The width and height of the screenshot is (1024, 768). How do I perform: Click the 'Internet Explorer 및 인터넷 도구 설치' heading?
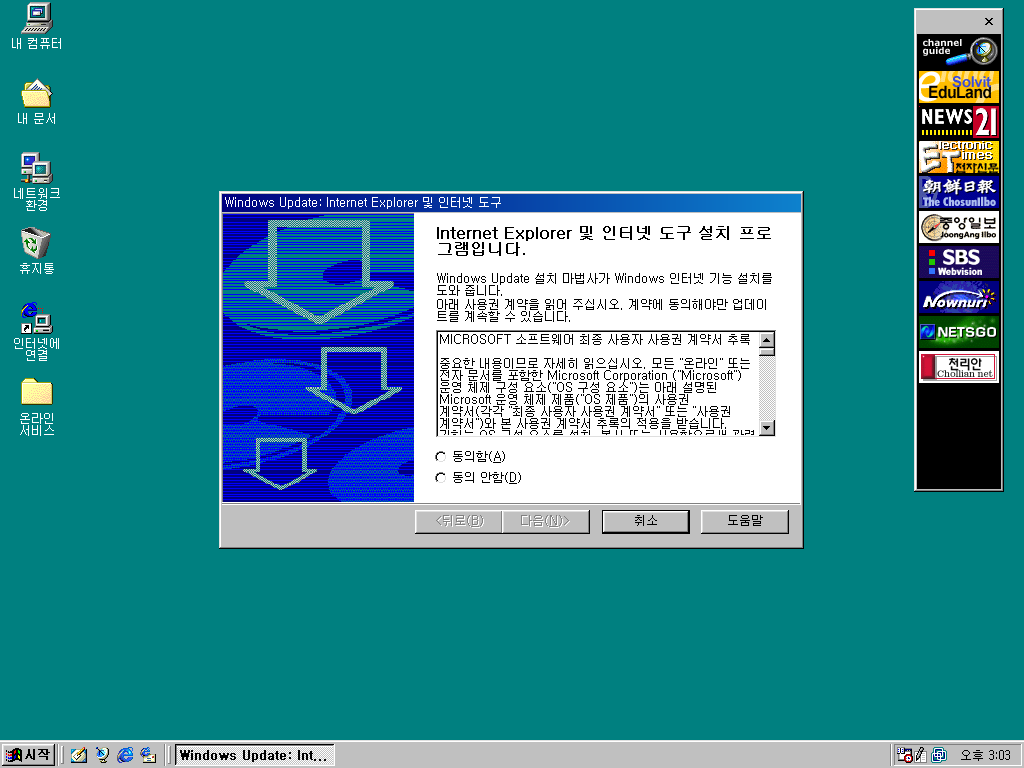(603, 240)
